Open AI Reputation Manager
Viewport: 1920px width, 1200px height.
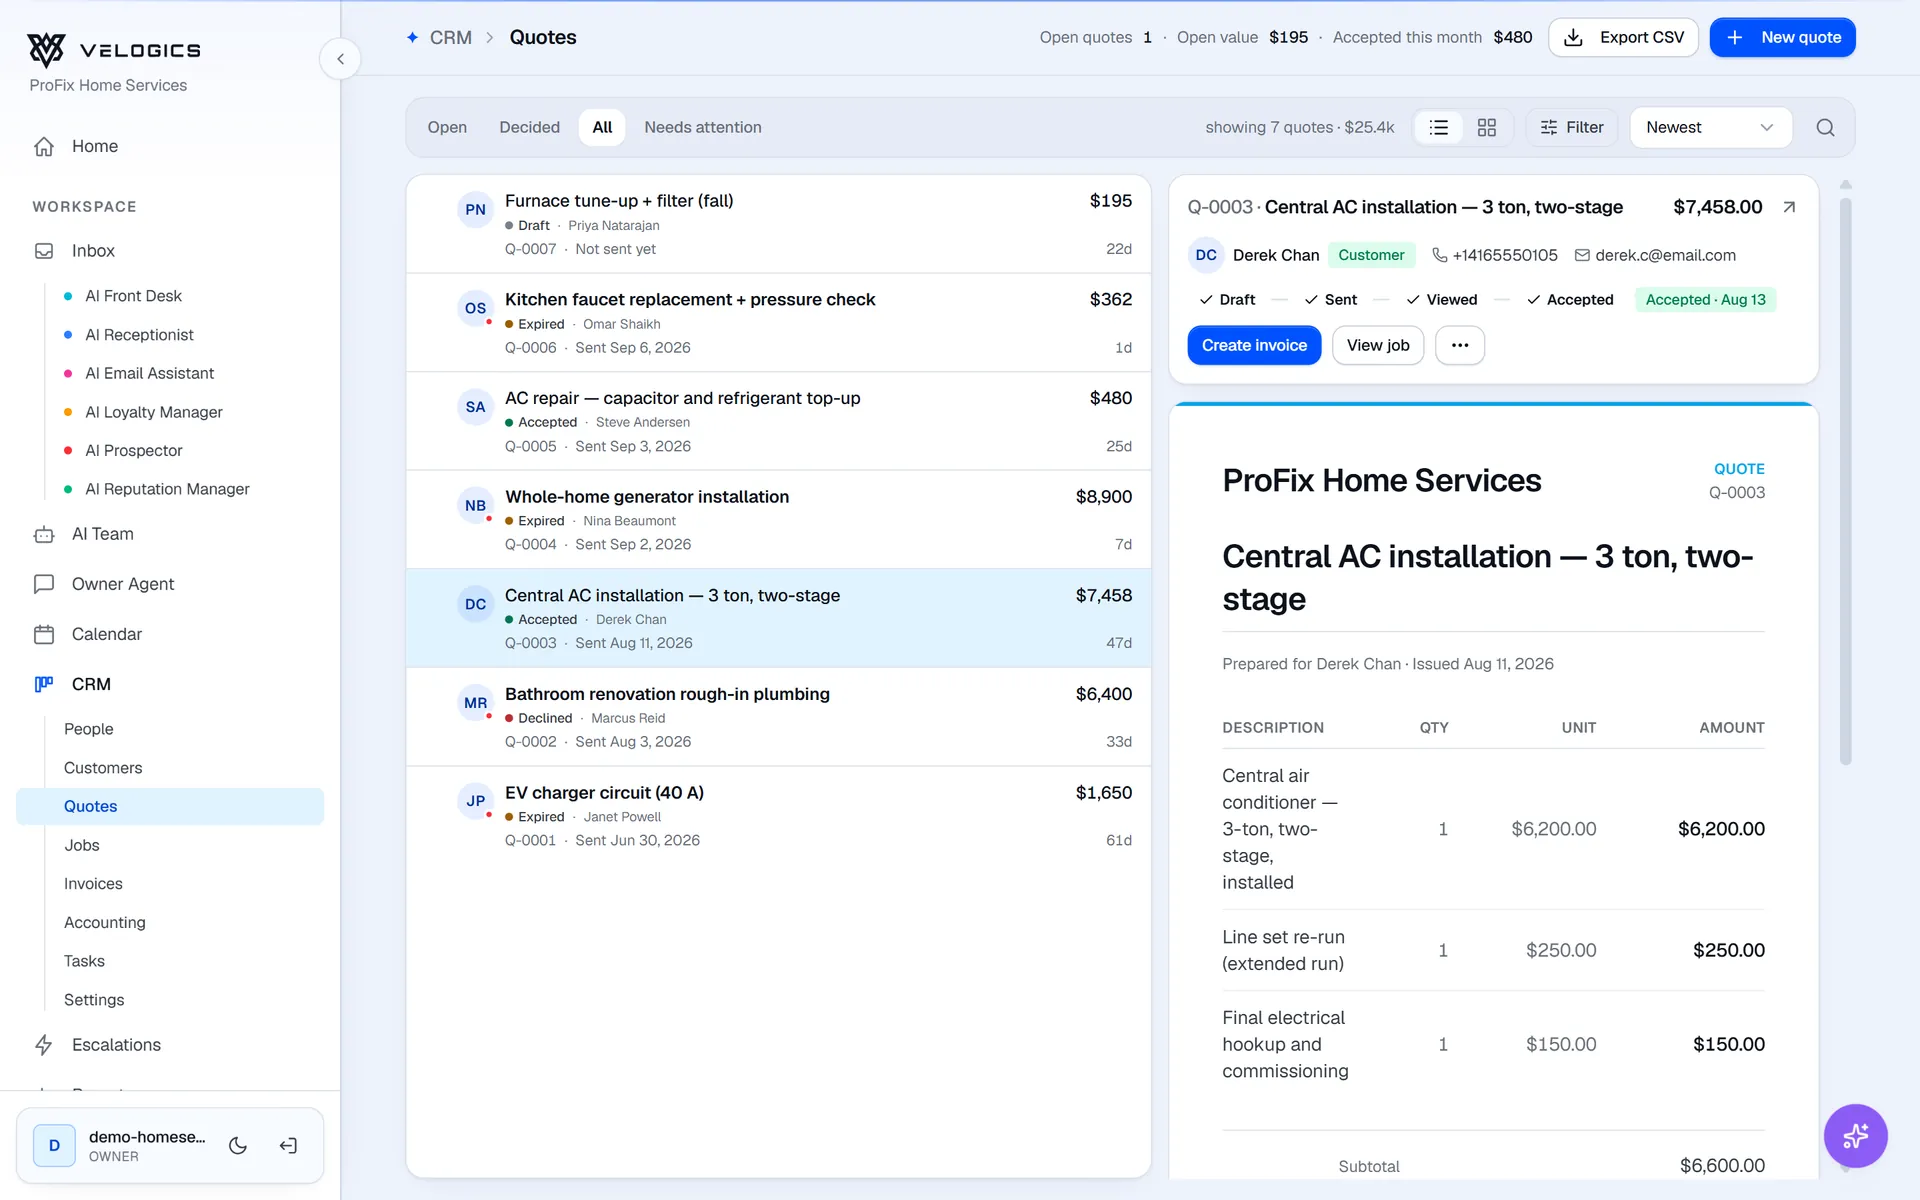[x=167, y=489]
